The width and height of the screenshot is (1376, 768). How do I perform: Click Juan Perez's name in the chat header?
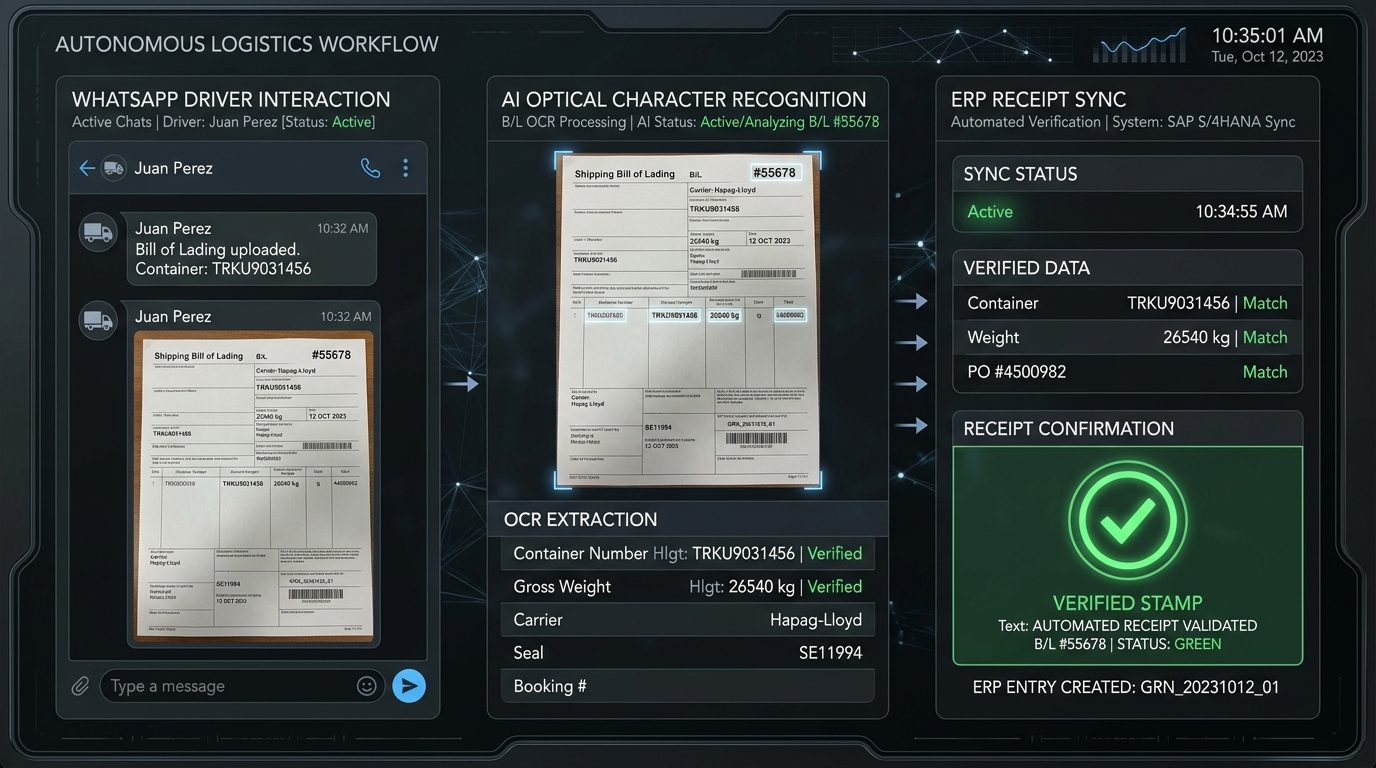pyautogui.click(x=174, y=168)
